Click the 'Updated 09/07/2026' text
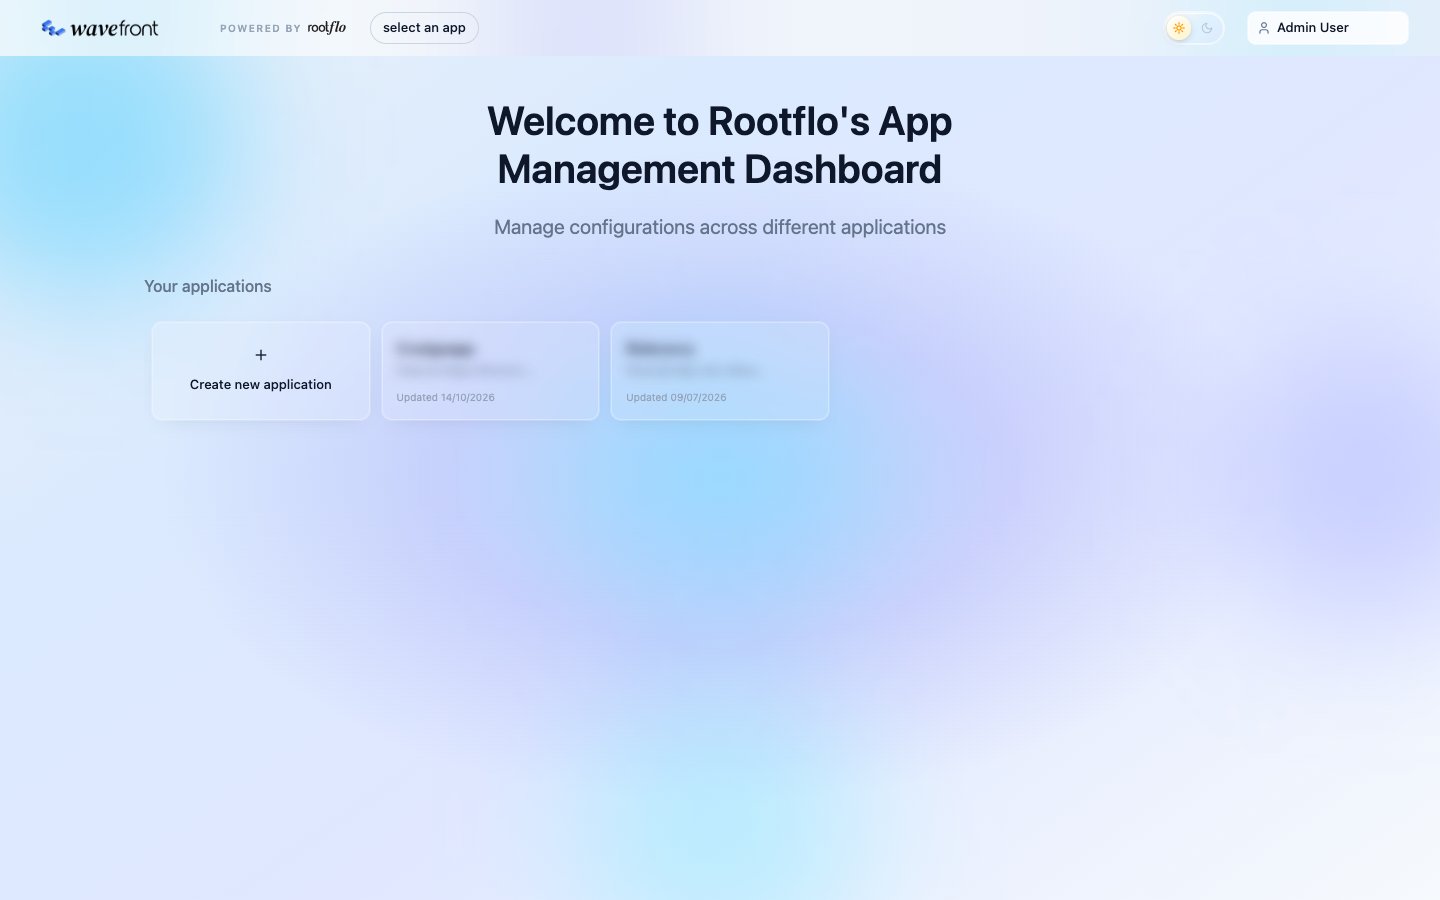Screen dimensions: 1440x900 tap(676, 397)
